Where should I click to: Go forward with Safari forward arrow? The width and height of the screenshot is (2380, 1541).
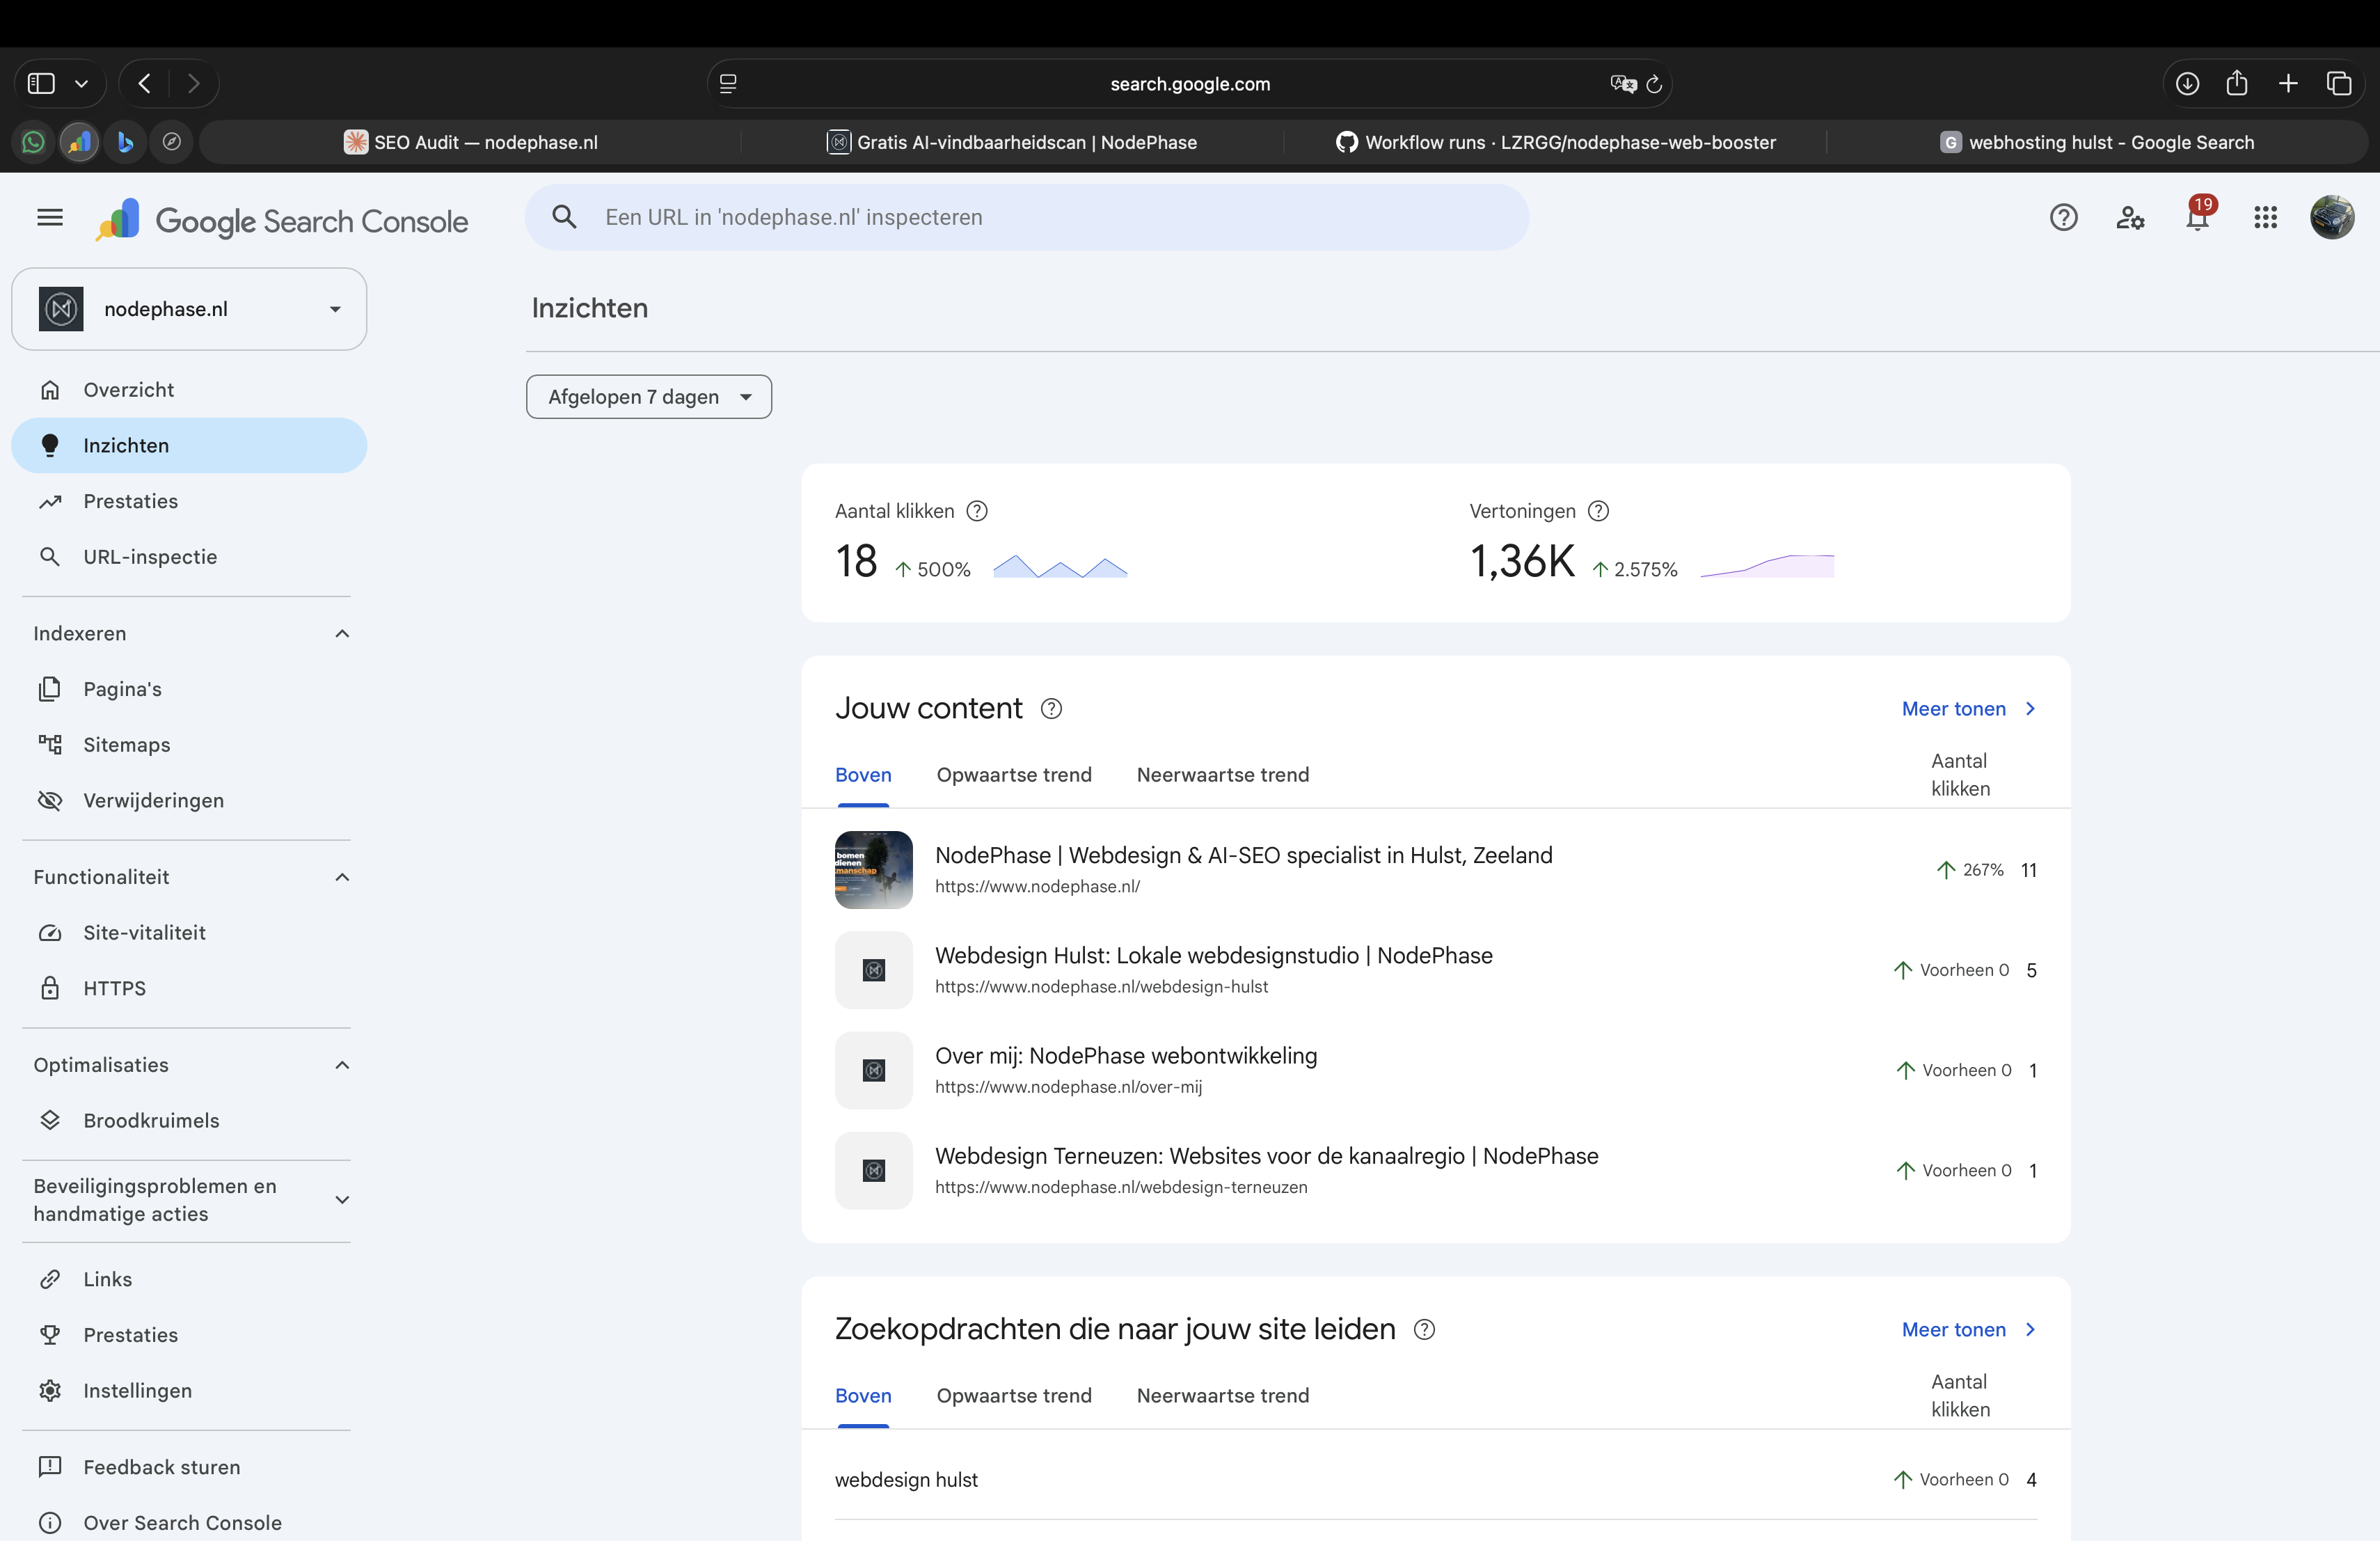pos(194,83)
